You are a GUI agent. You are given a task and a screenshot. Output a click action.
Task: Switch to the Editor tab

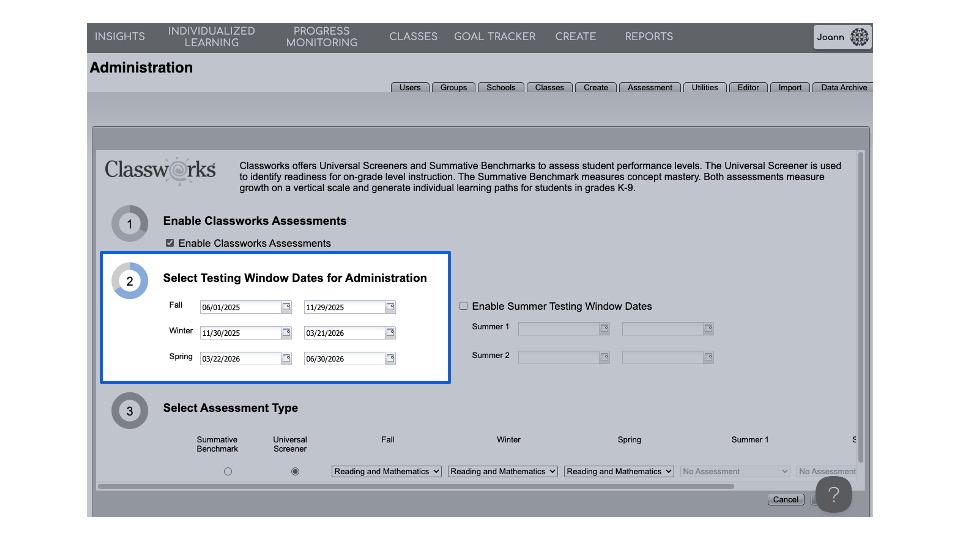click(x=748, y=88)
